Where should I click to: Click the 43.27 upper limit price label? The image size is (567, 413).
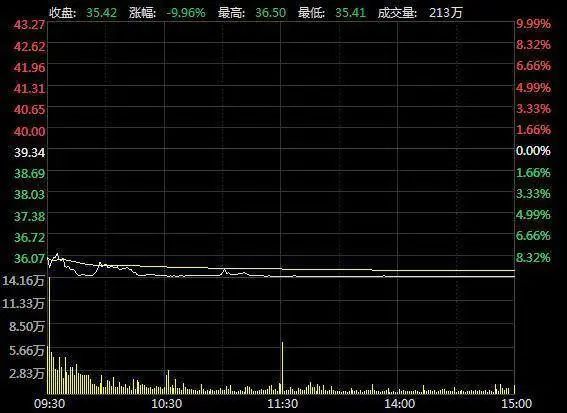click(x=30, y=25)
